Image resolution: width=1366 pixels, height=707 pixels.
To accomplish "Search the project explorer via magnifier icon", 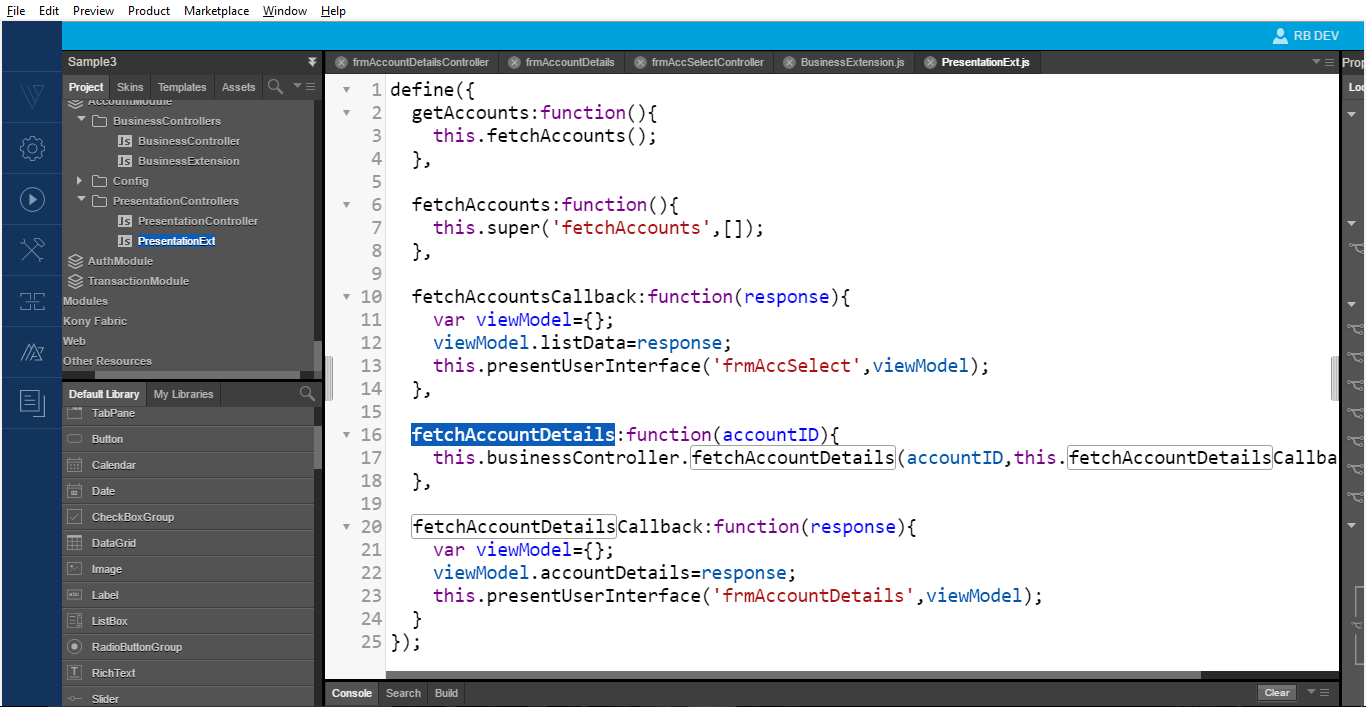I will [x=275, y=87].
